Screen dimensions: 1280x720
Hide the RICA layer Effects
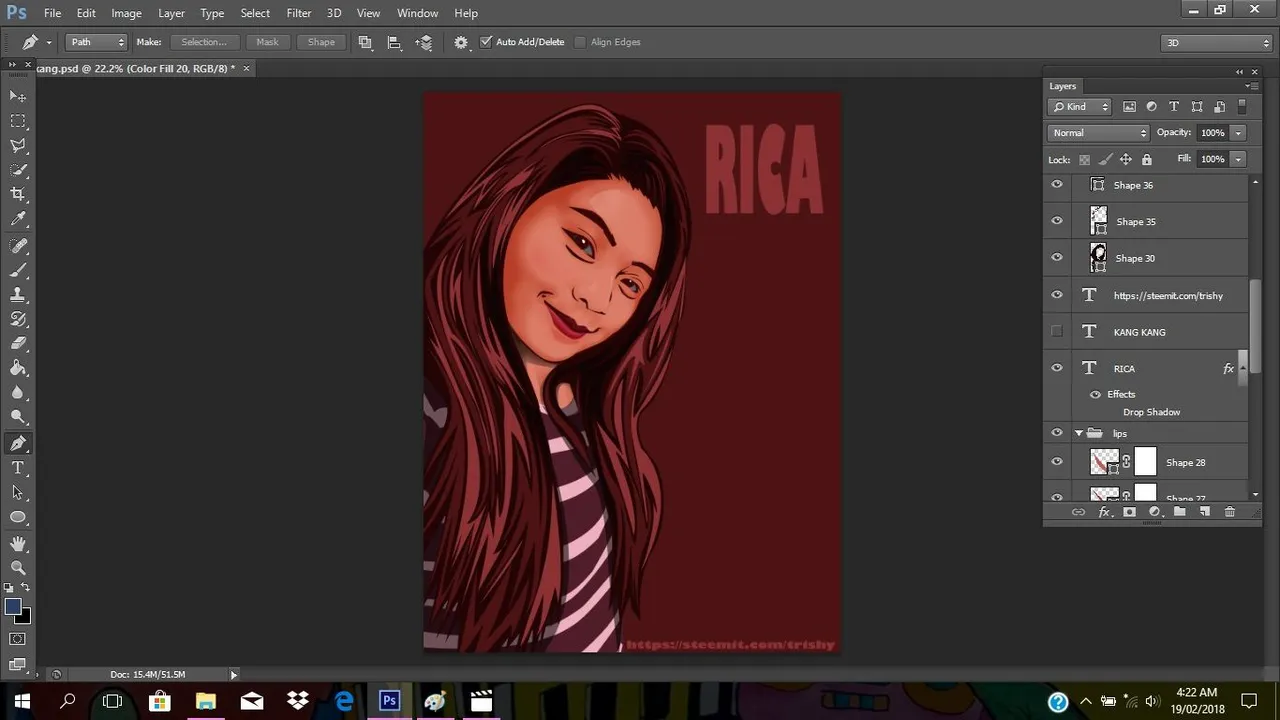pyautogui.click(x=1095, y=394)
